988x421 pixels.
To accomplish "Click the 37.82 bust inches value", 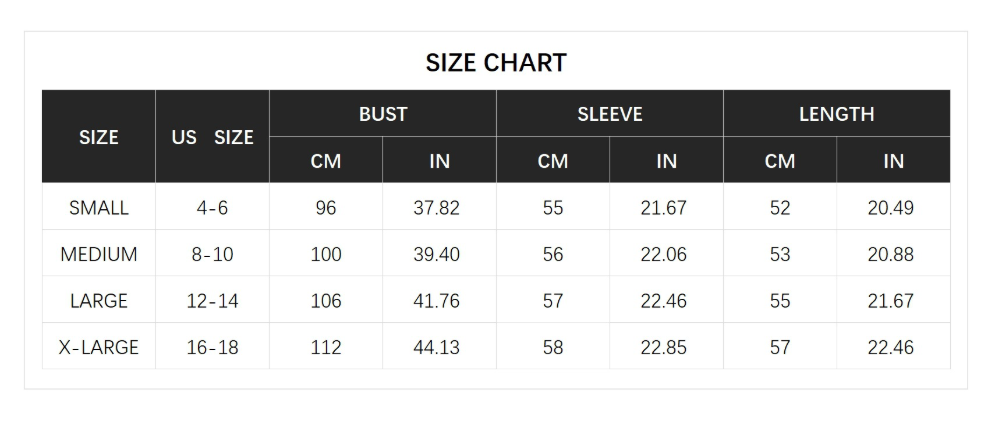I will click(x=437, y=208).
